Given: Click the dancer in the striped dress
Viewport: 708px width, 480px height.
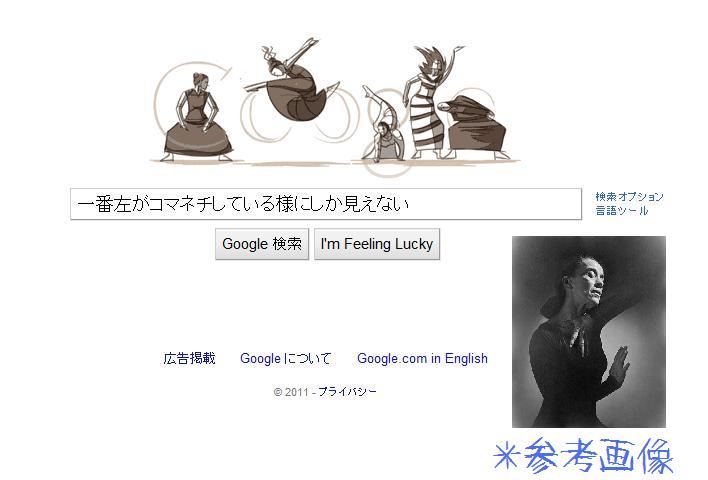Looking at the screenshot, I should click(428, 104).
